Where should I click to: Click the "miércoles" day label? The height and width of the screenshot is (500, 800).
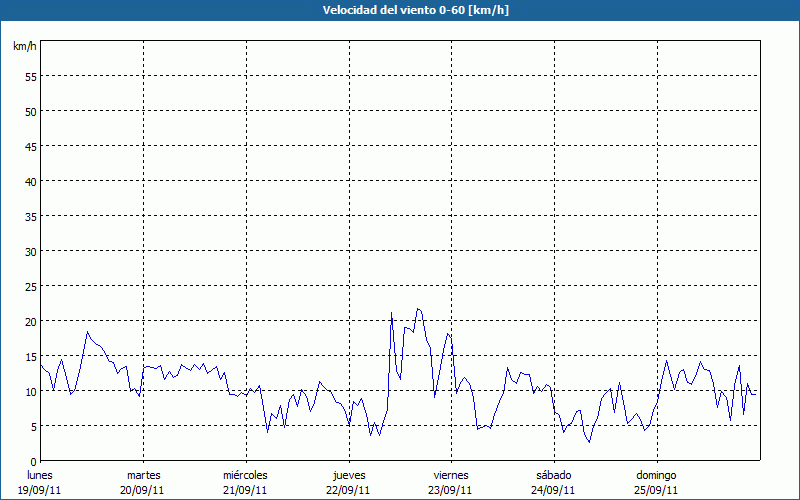coord(245,475)
